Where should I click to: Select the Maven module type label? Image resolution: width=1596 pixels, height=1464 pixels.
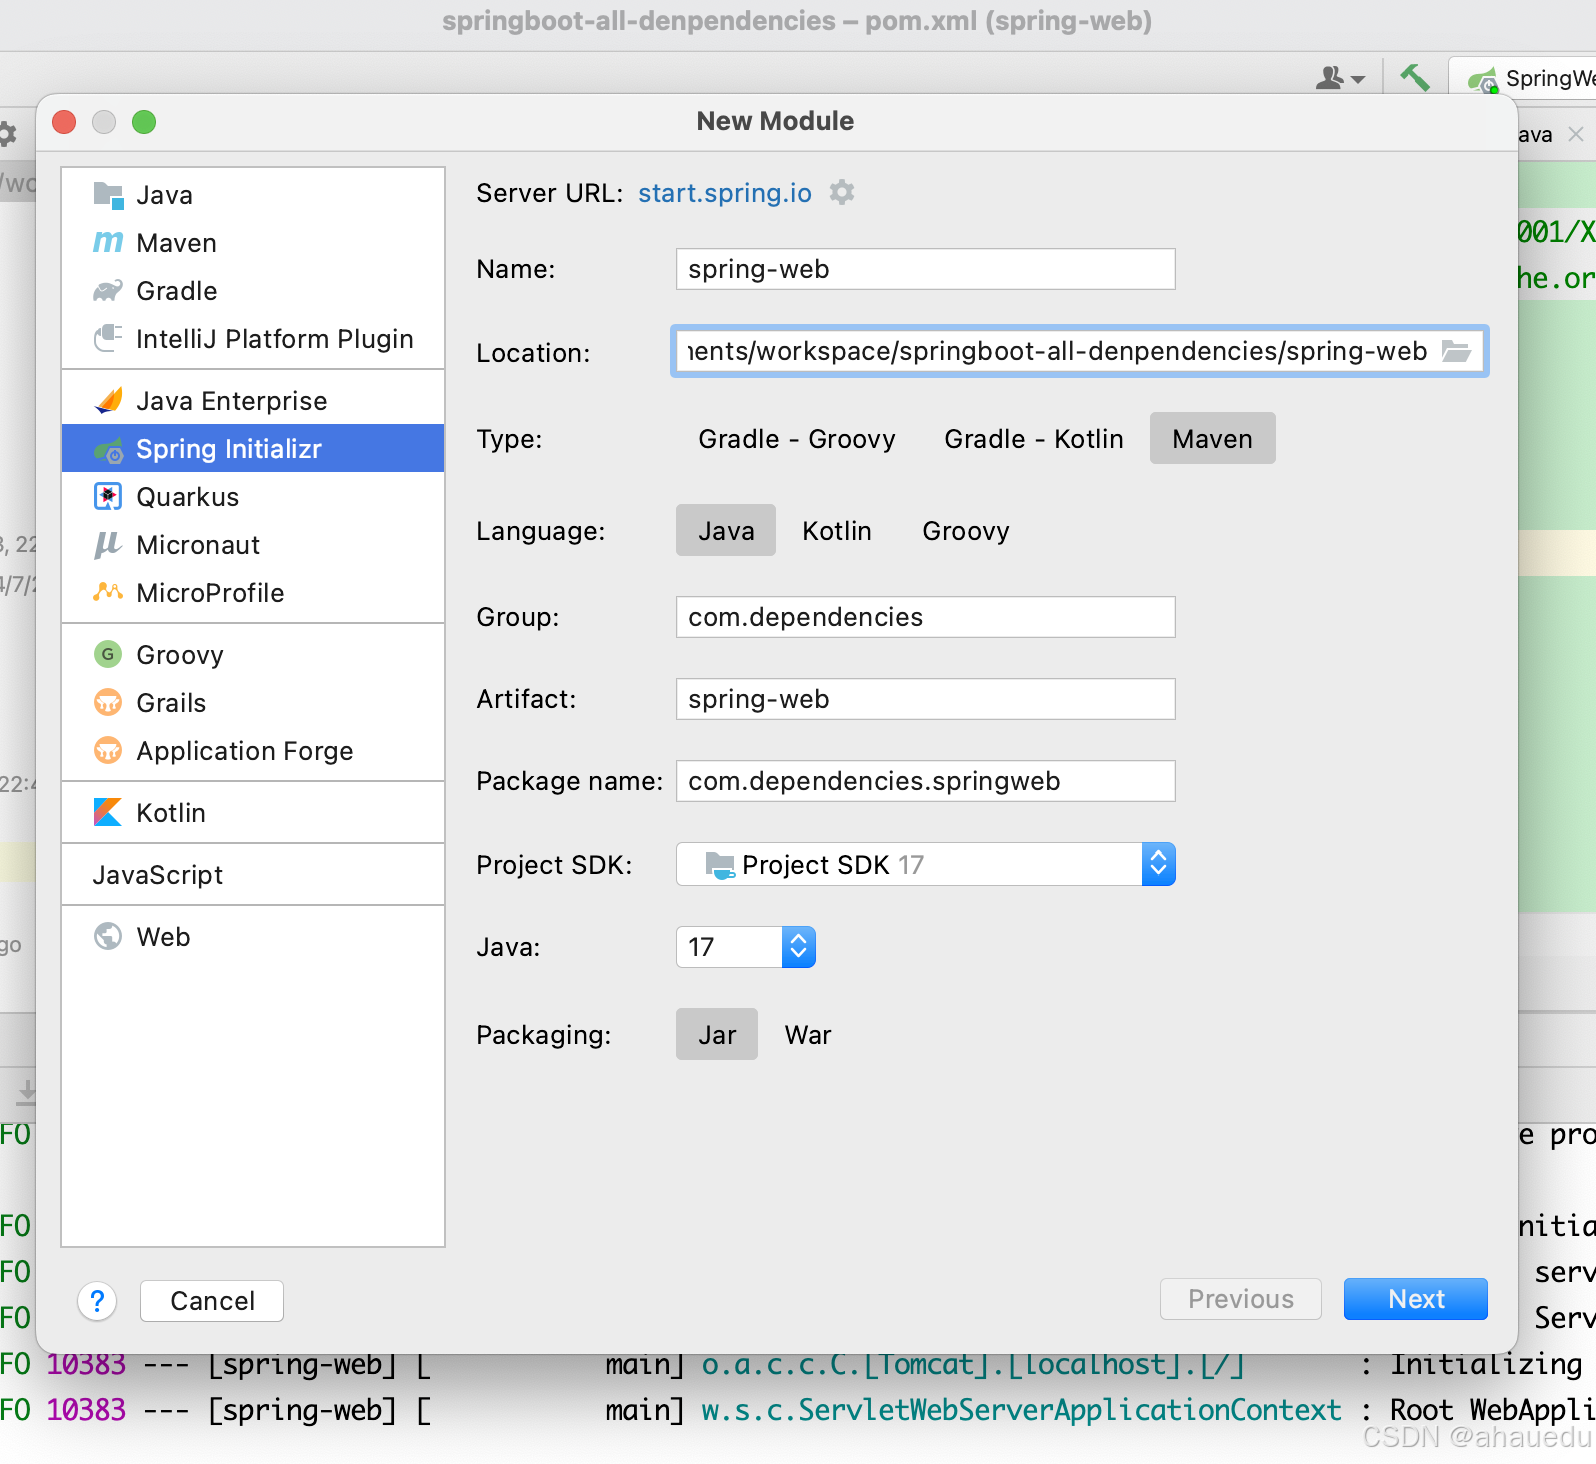(177, 243)
